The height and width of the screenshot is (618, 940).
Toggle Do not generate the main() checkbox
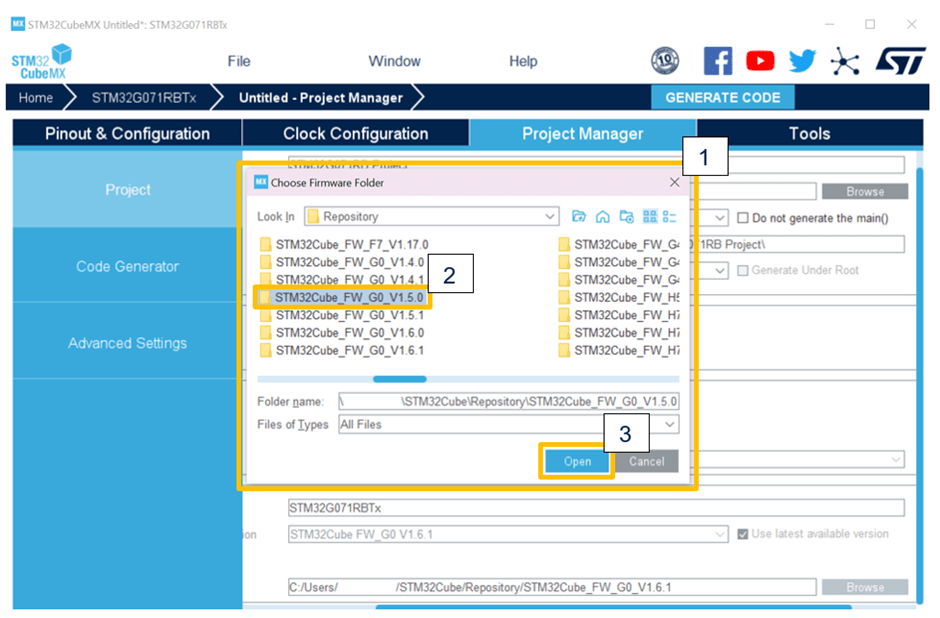[x=743, y=218]
